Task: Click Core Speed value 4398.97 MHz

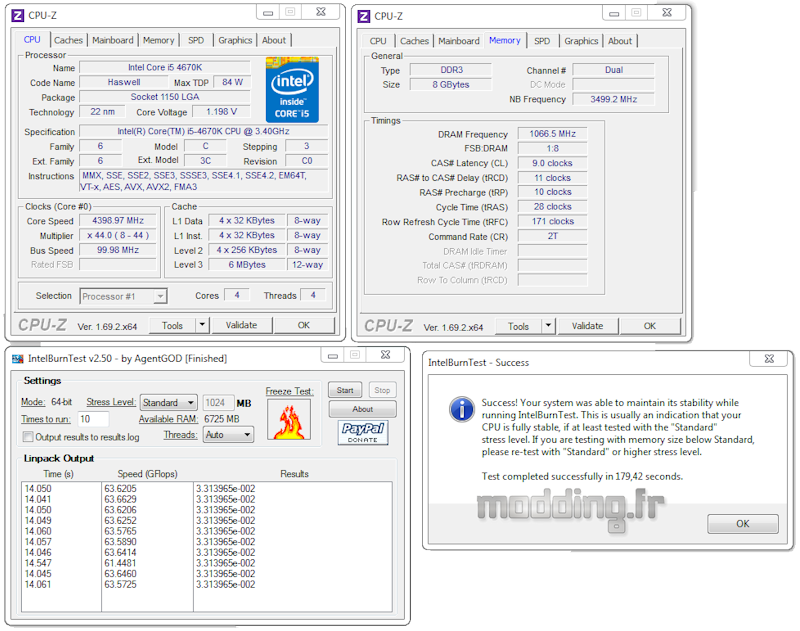Action: (x=118, y=220)
